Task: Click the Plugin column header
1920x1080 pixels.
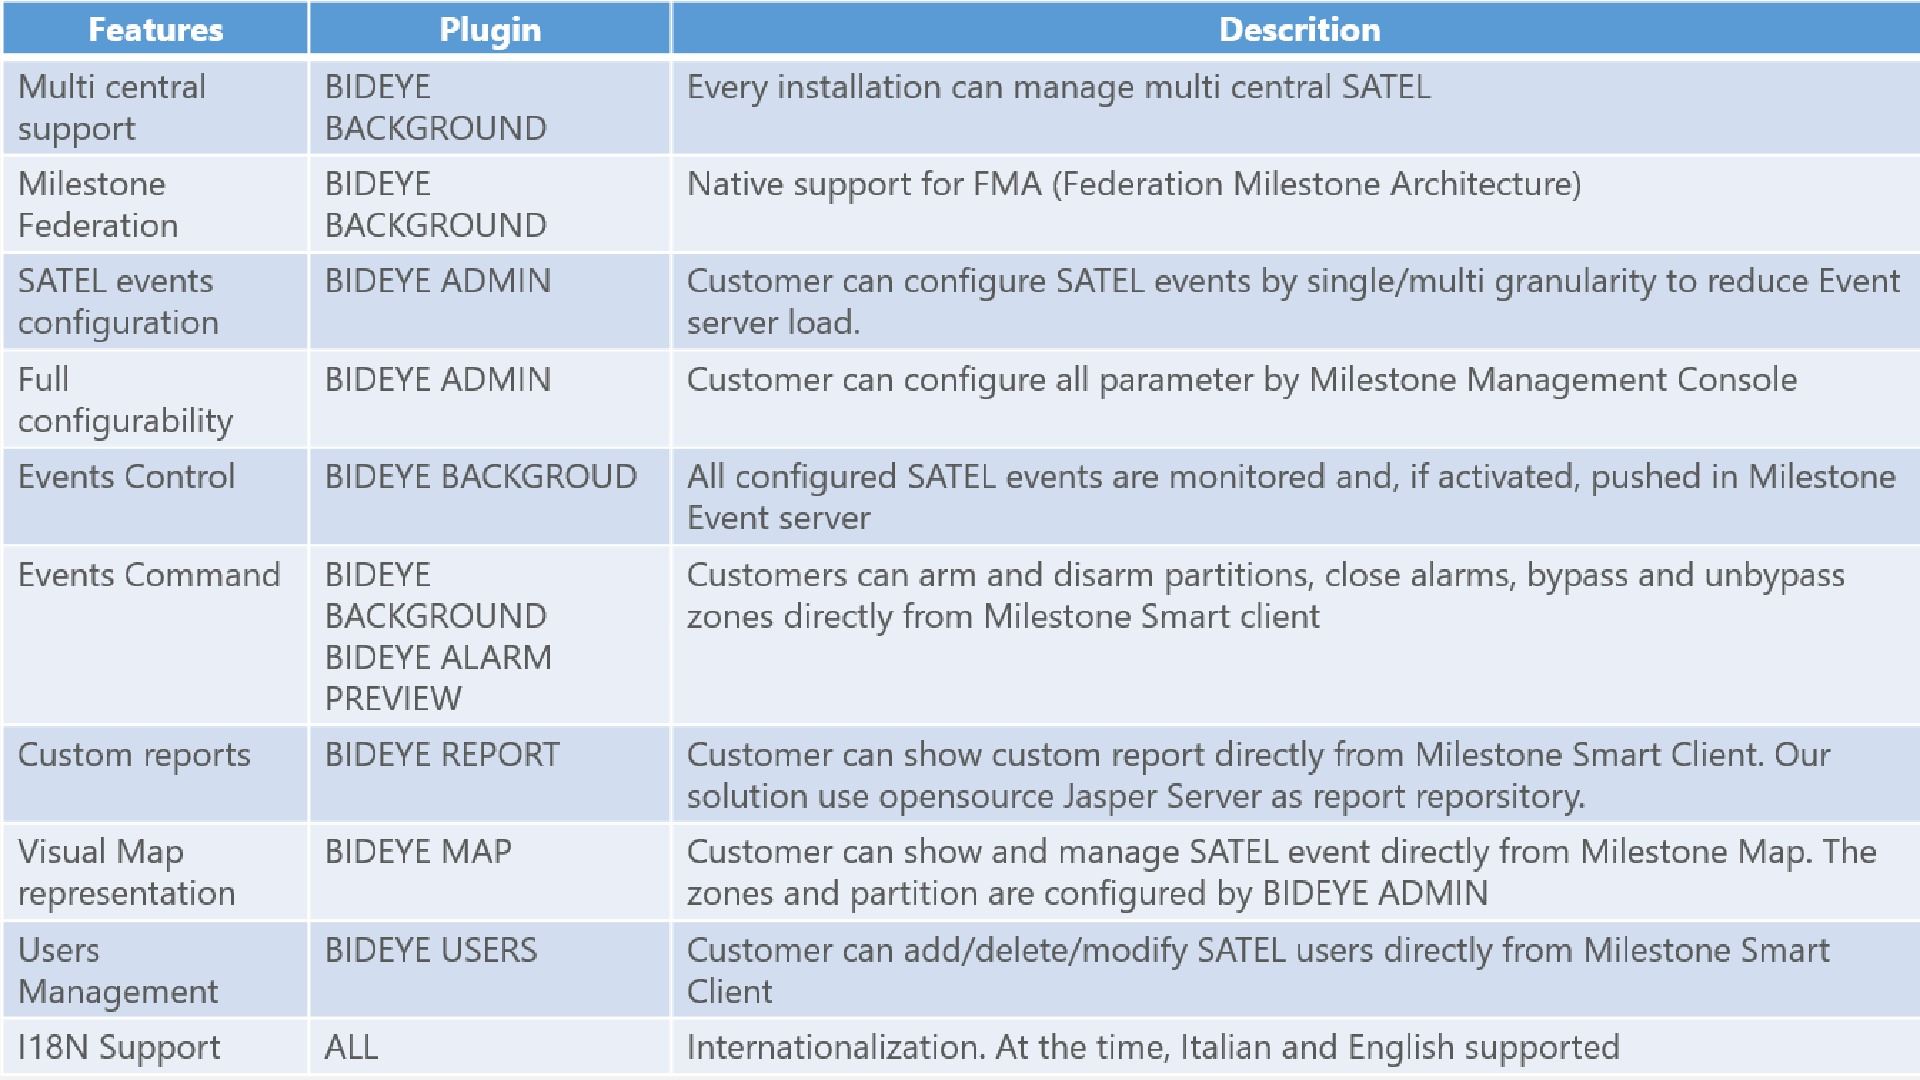Action: point(490,28)
